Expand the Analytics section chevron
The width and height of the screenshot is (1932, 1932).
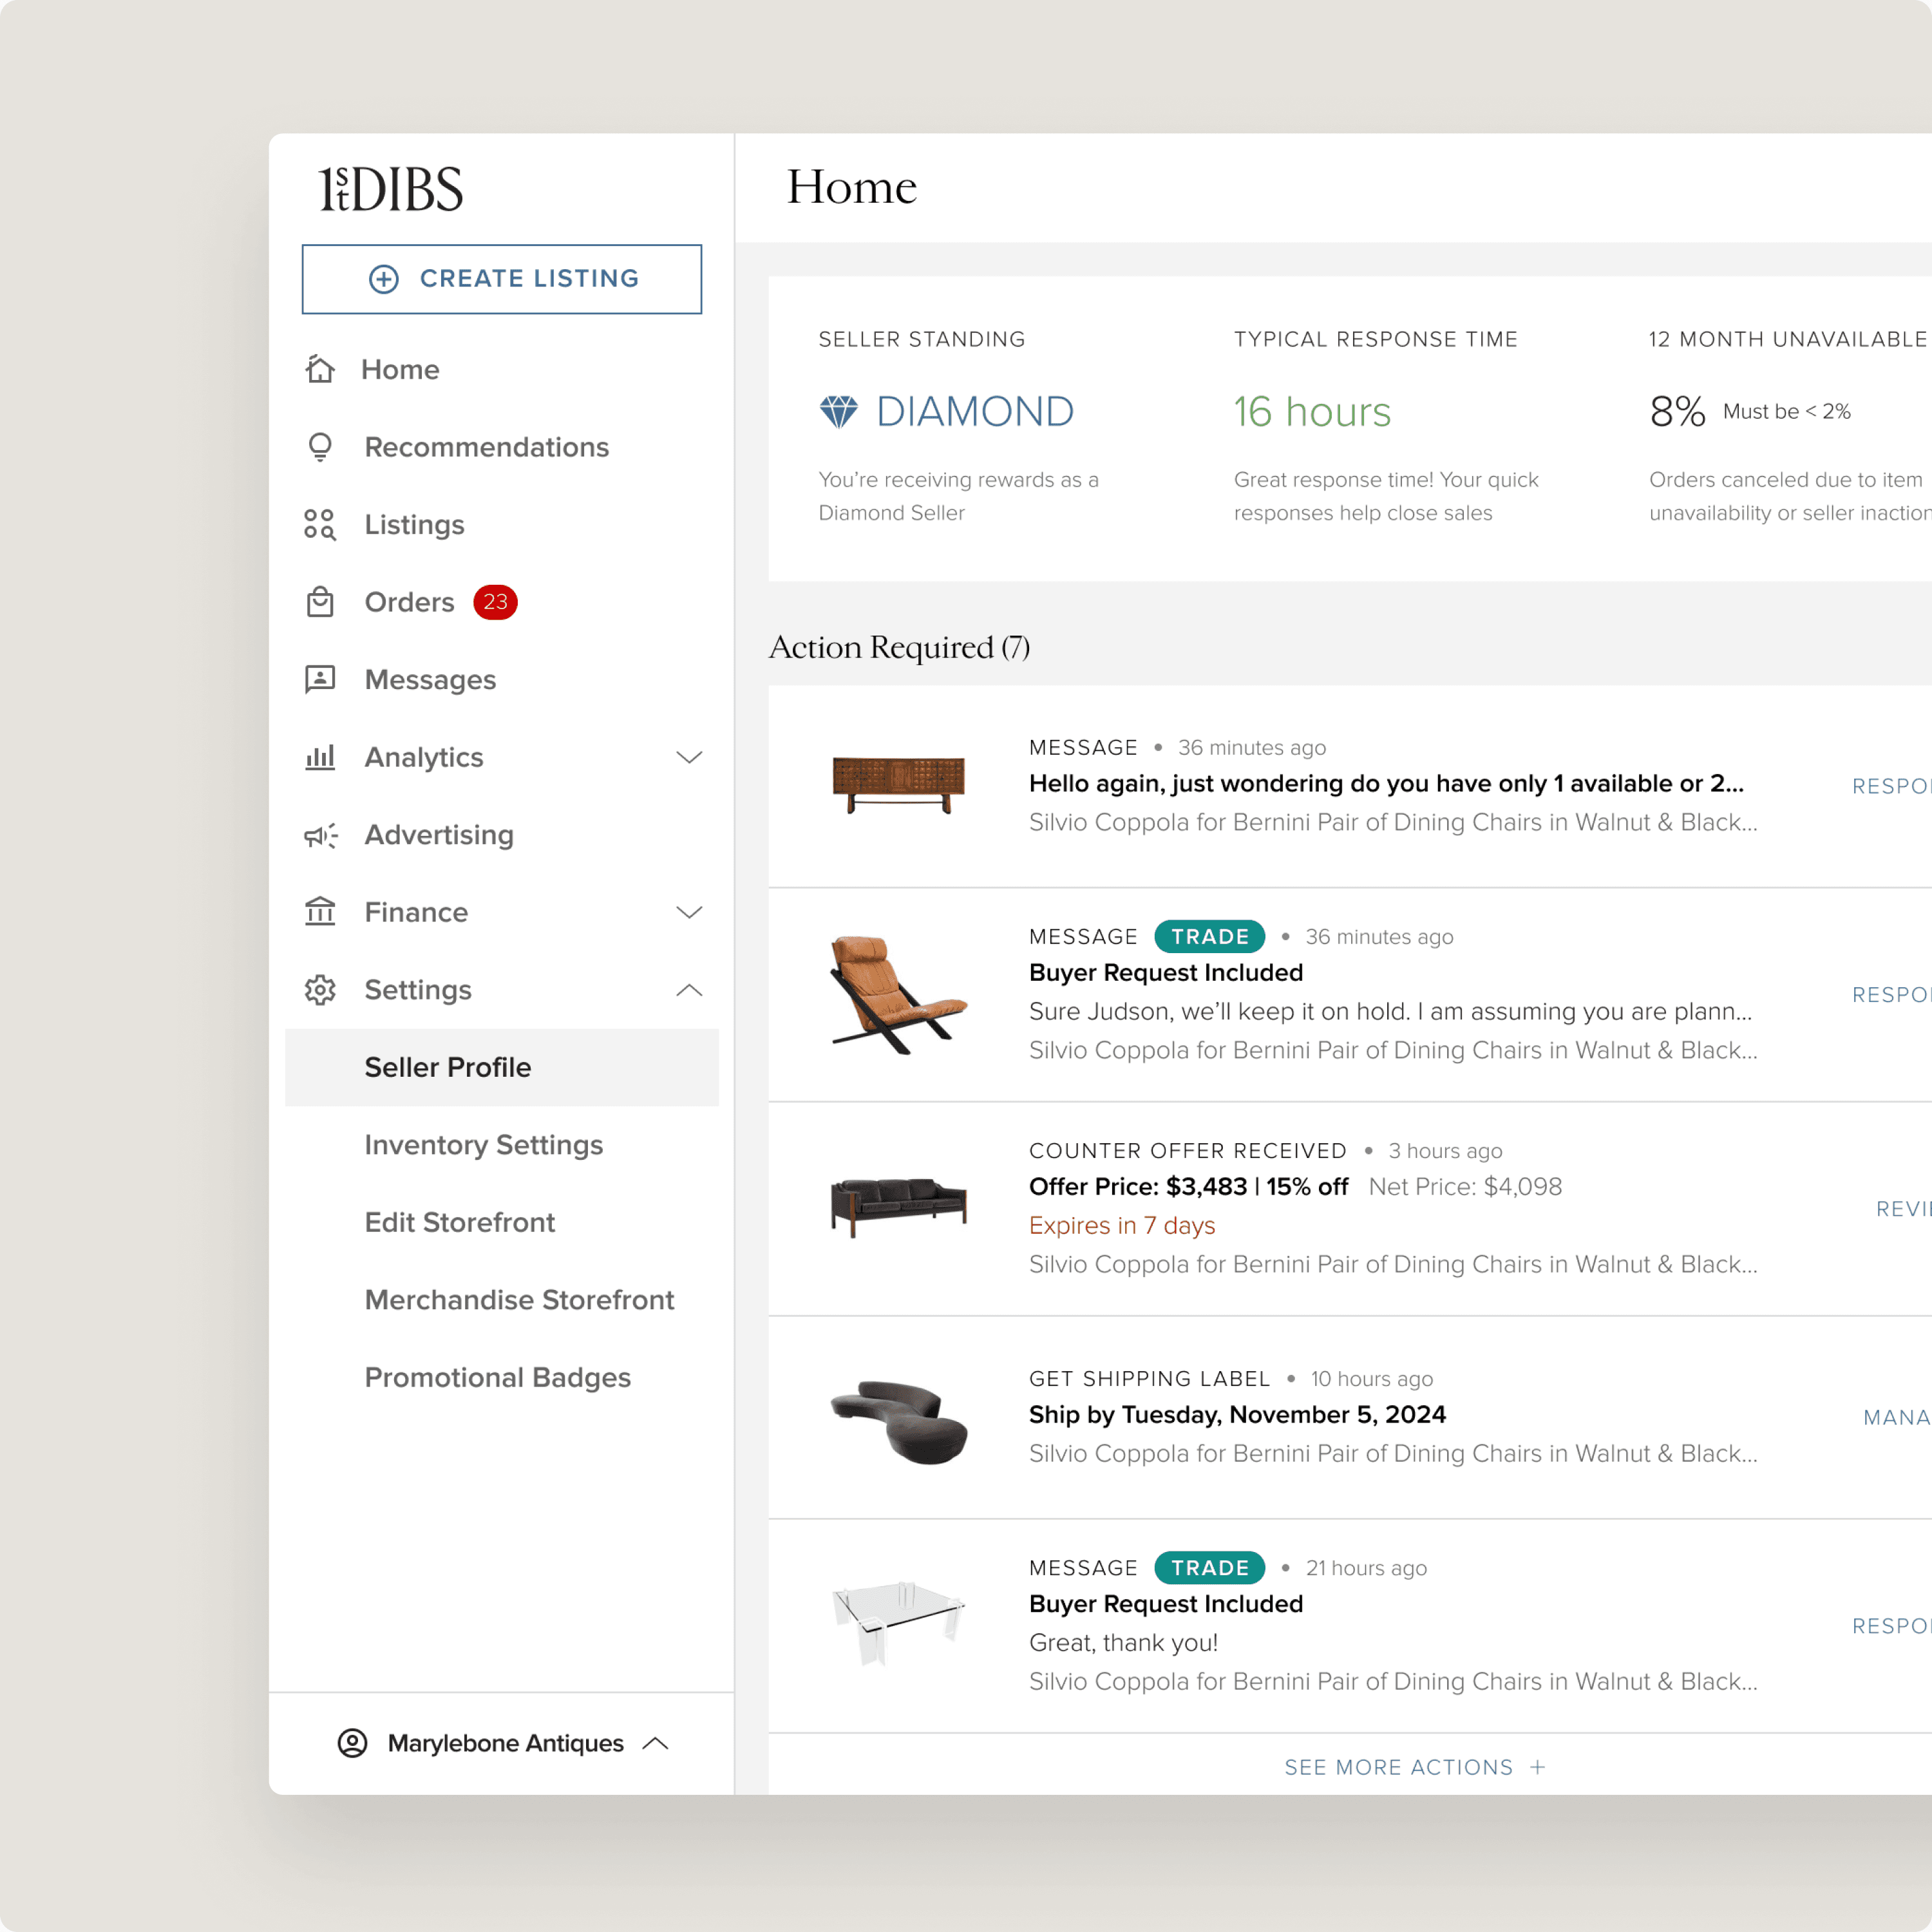tap(689, 757)
